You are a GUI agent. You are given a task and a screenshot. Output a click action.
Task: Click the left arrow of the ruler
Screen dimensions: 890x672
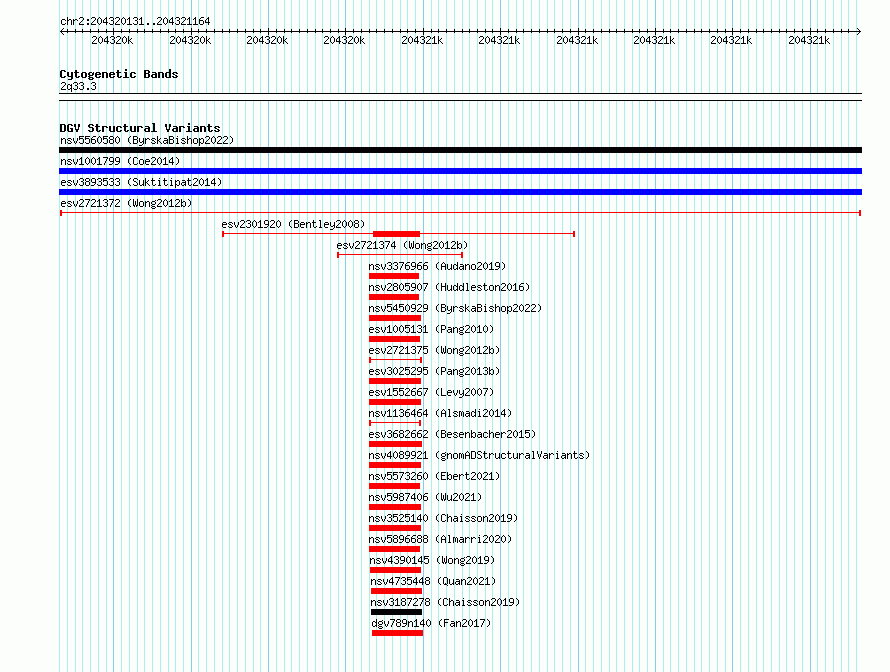tap(62, 31)
